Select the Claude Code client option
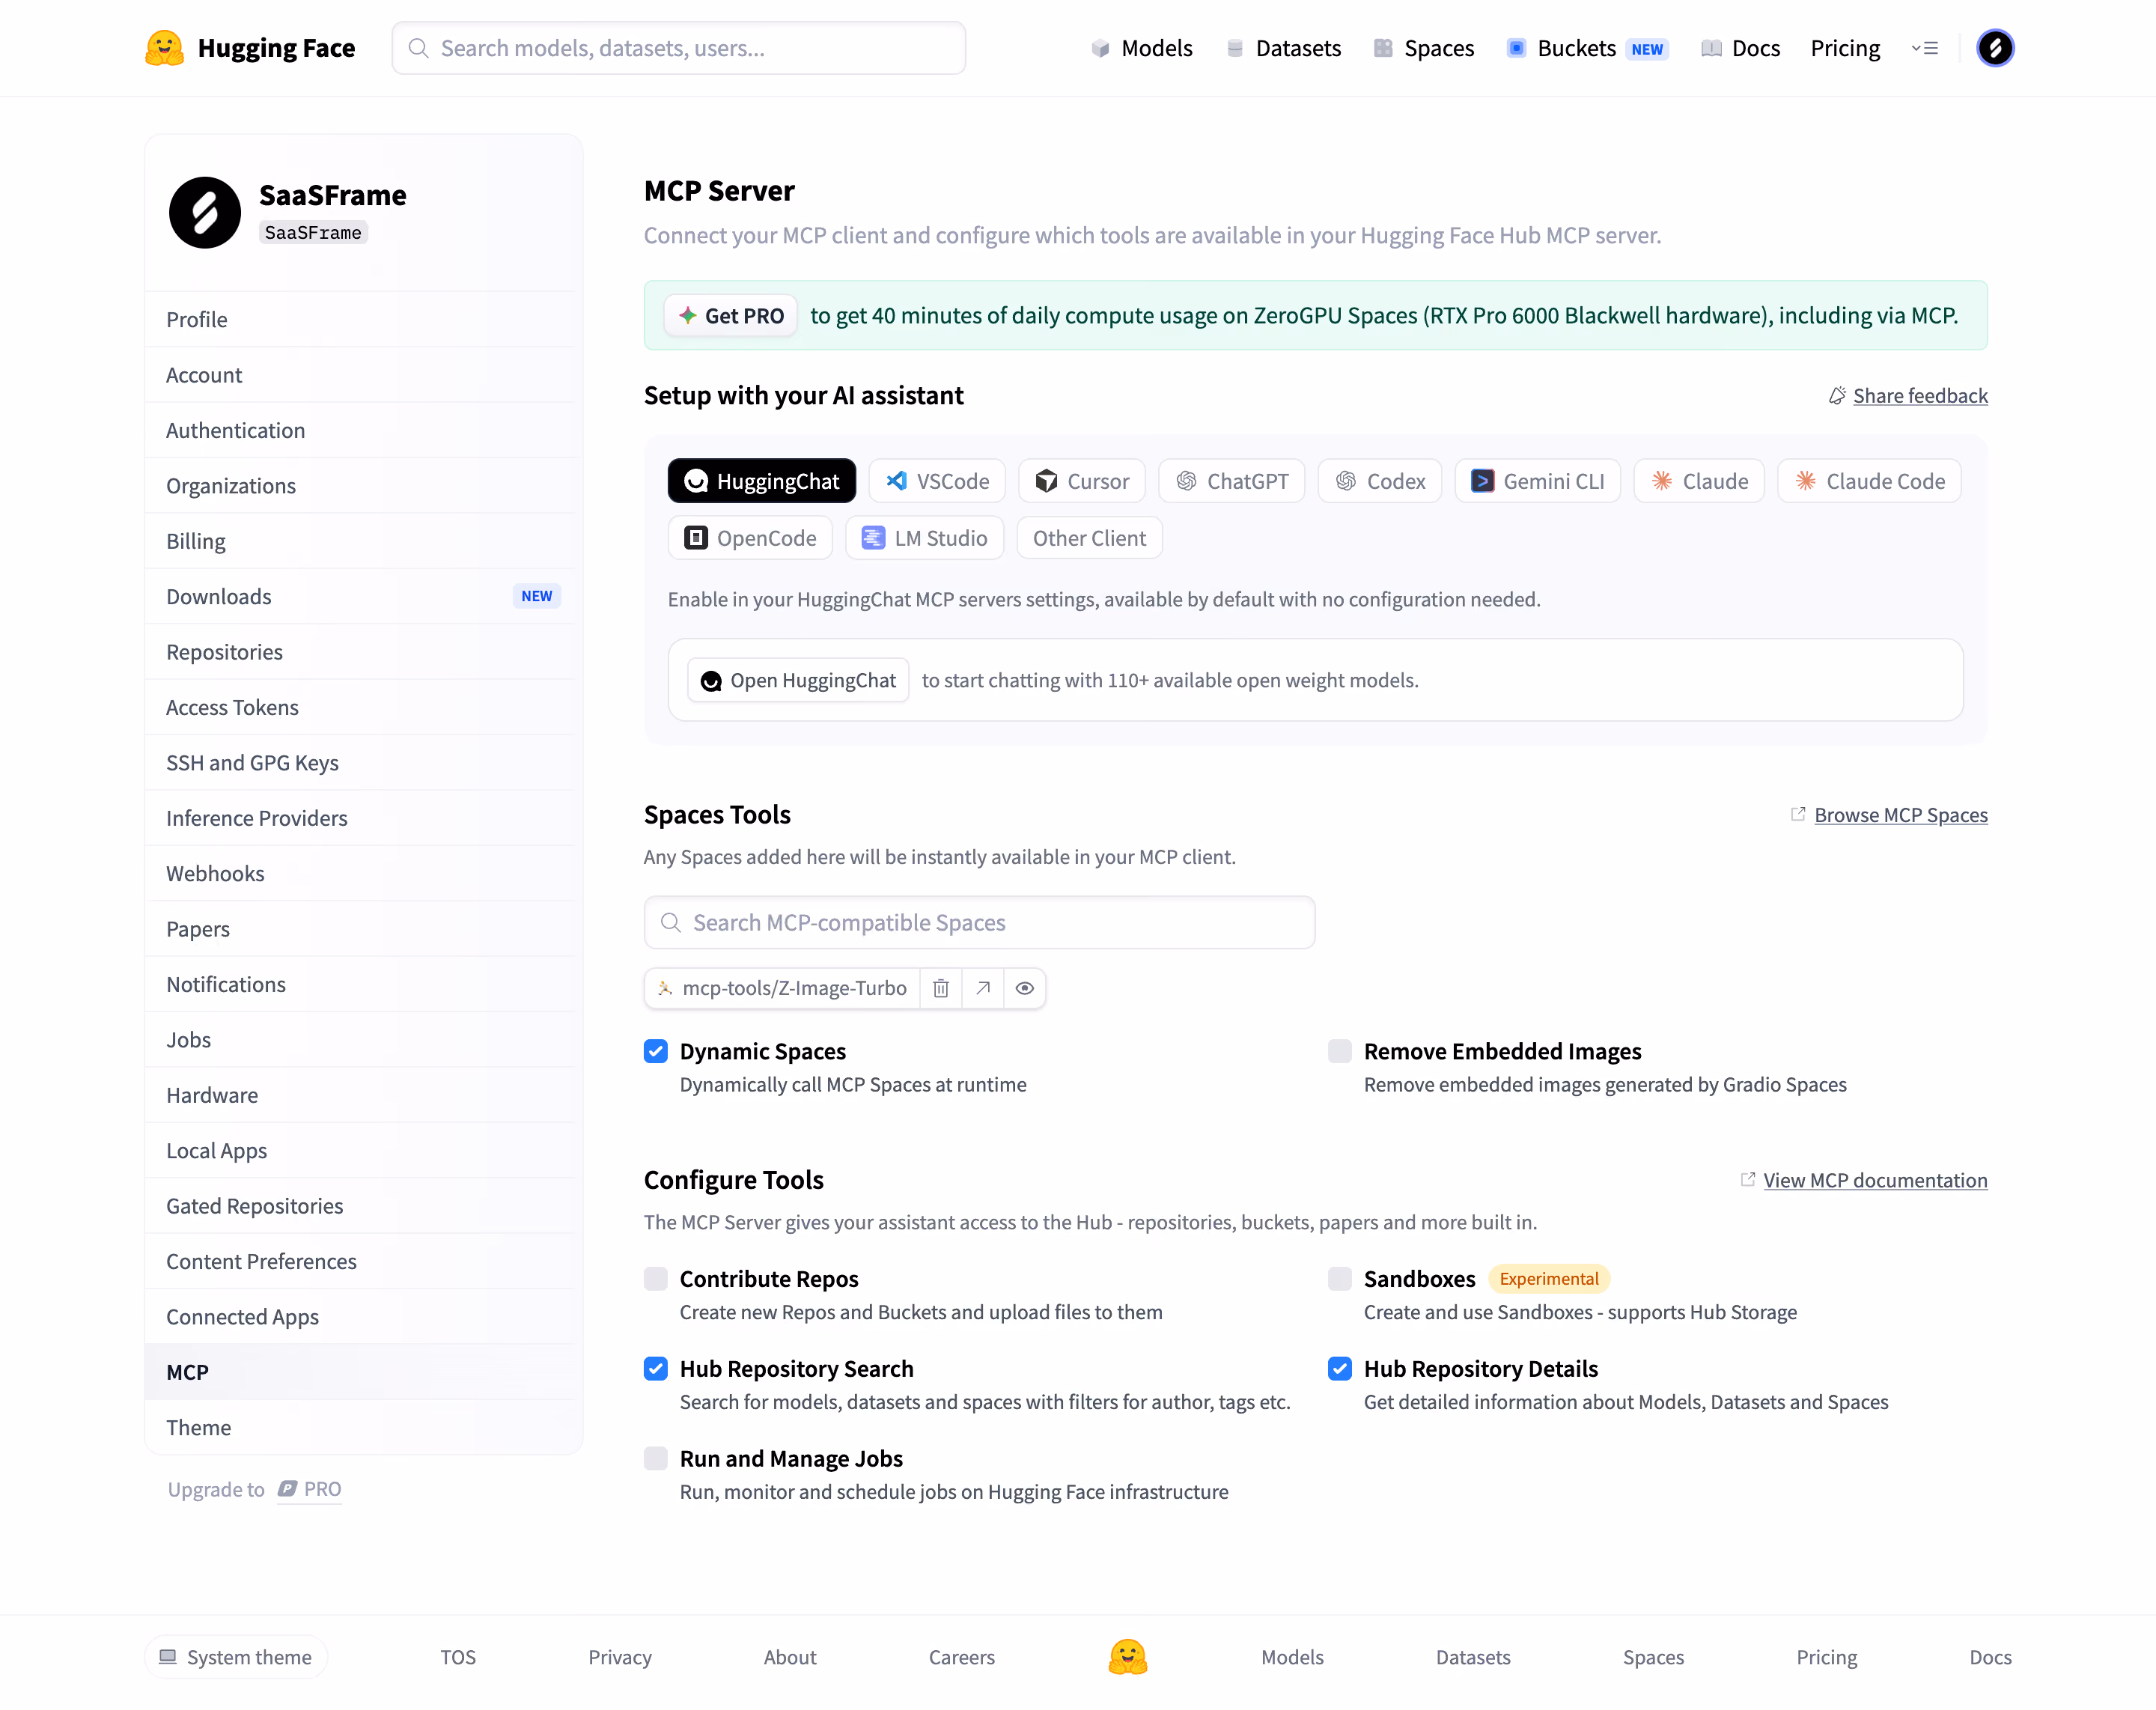2156x1710 pixels. [x=1869, y=481]
